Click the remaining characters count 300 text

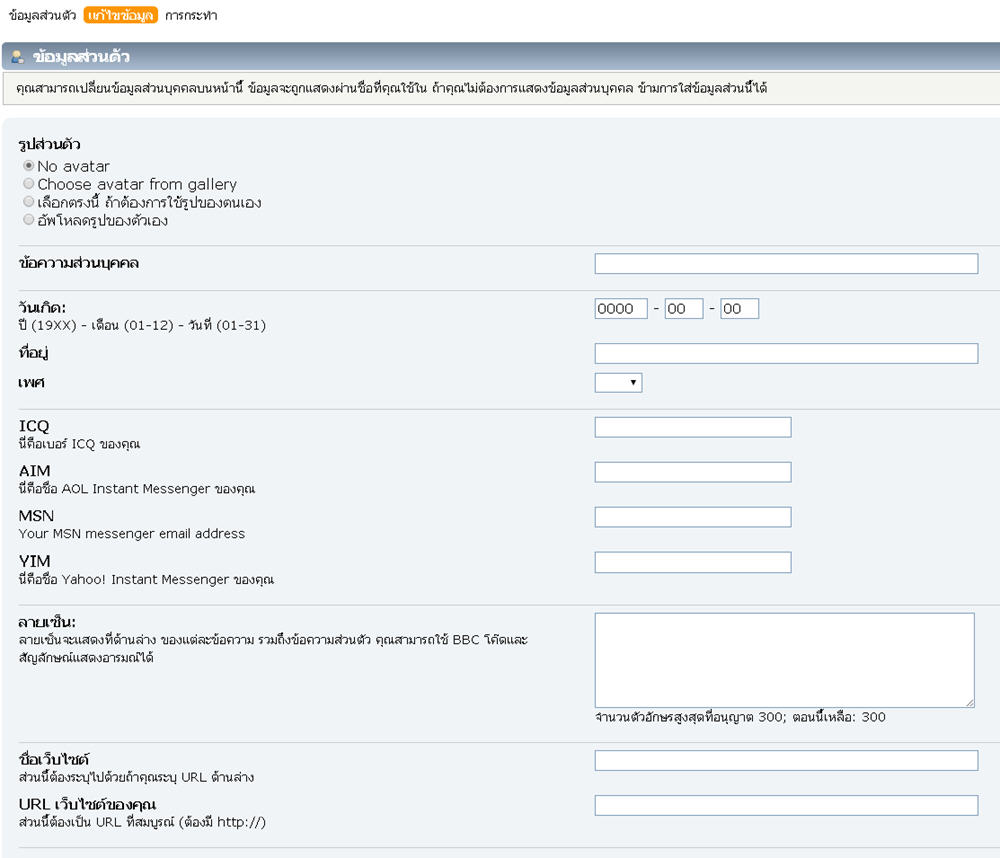(x=873, y=717)
